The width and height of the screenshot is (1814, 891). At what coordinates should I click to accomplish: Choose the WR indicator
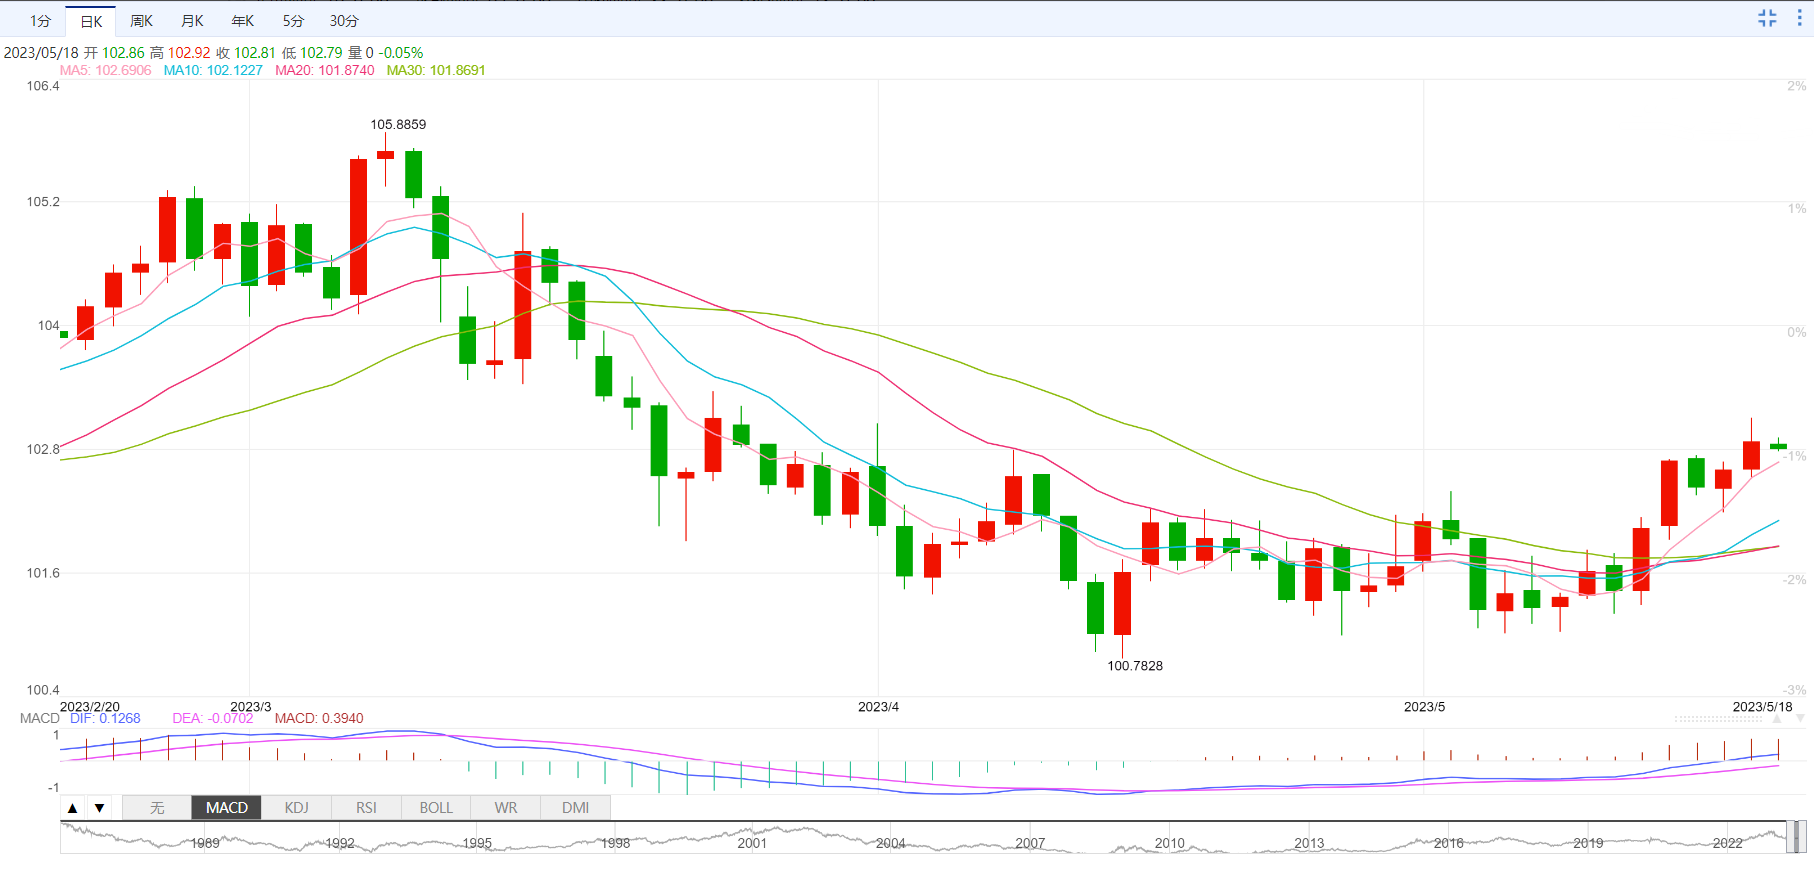click(506, 808)
